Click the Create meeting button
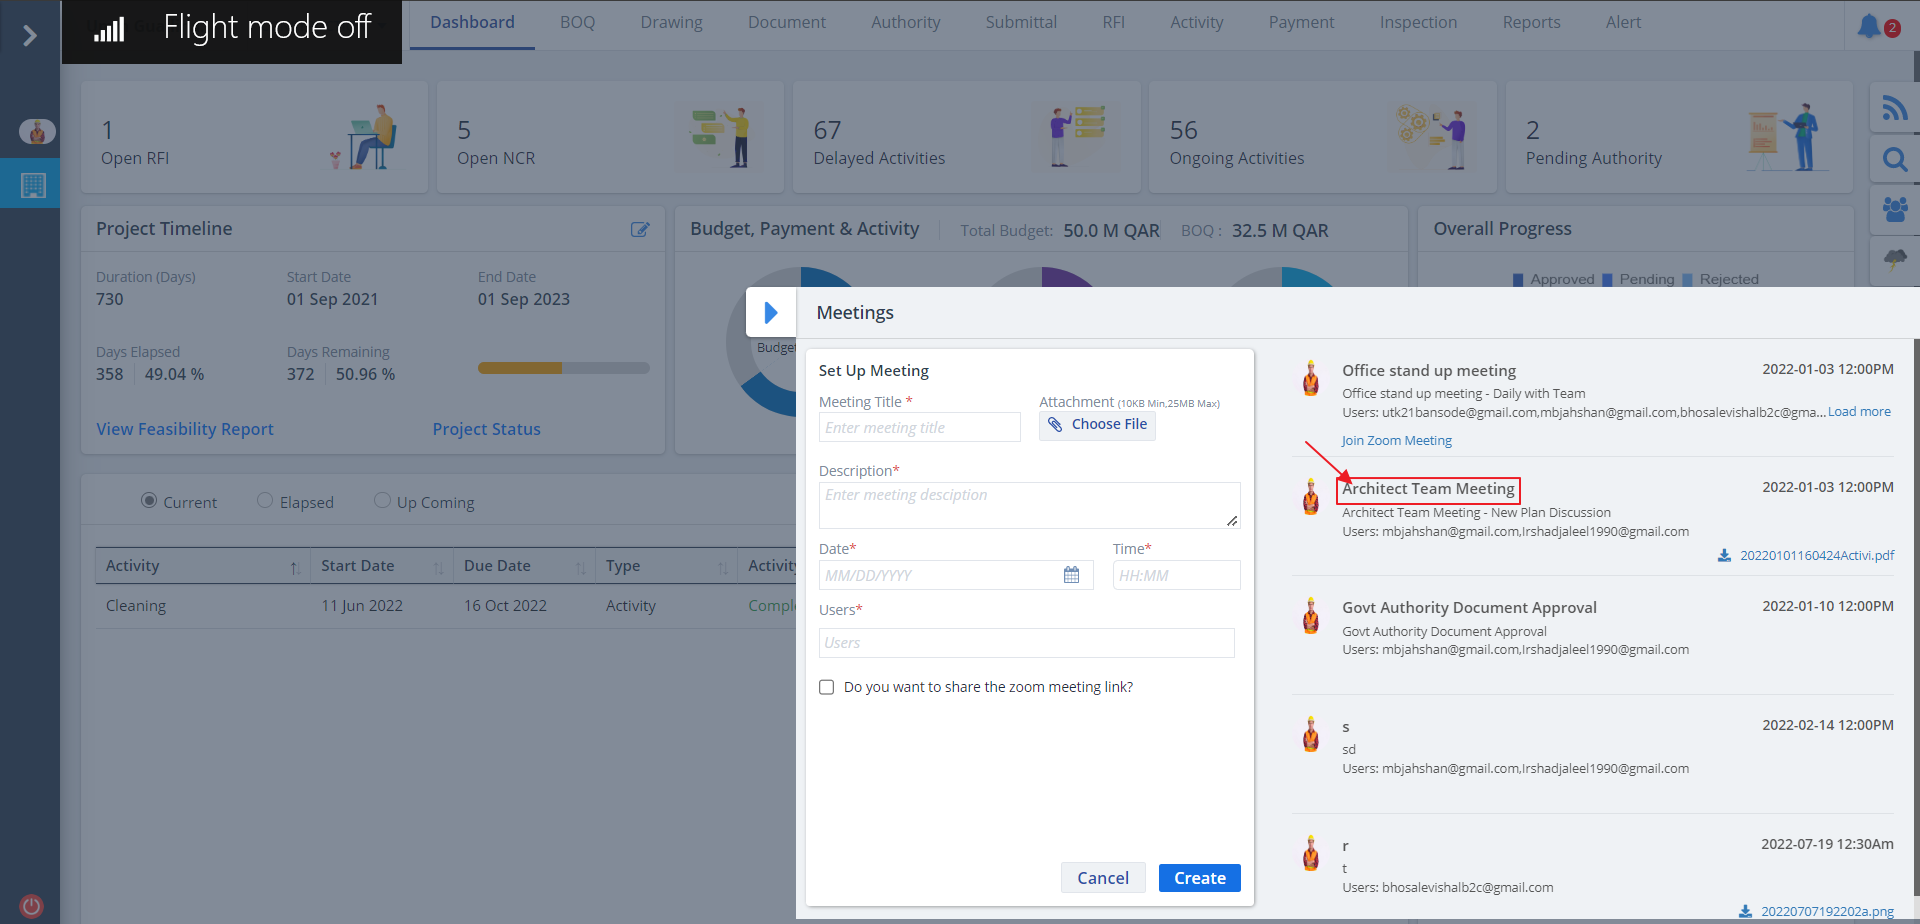The image size is (1920, 924). point(1199,878)
